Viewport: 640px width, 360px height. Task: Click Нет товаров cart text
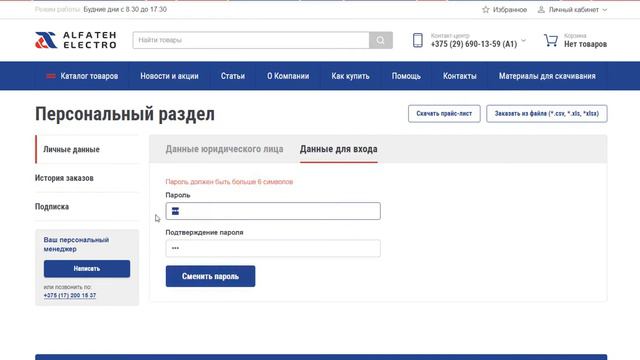click(585, 44)
